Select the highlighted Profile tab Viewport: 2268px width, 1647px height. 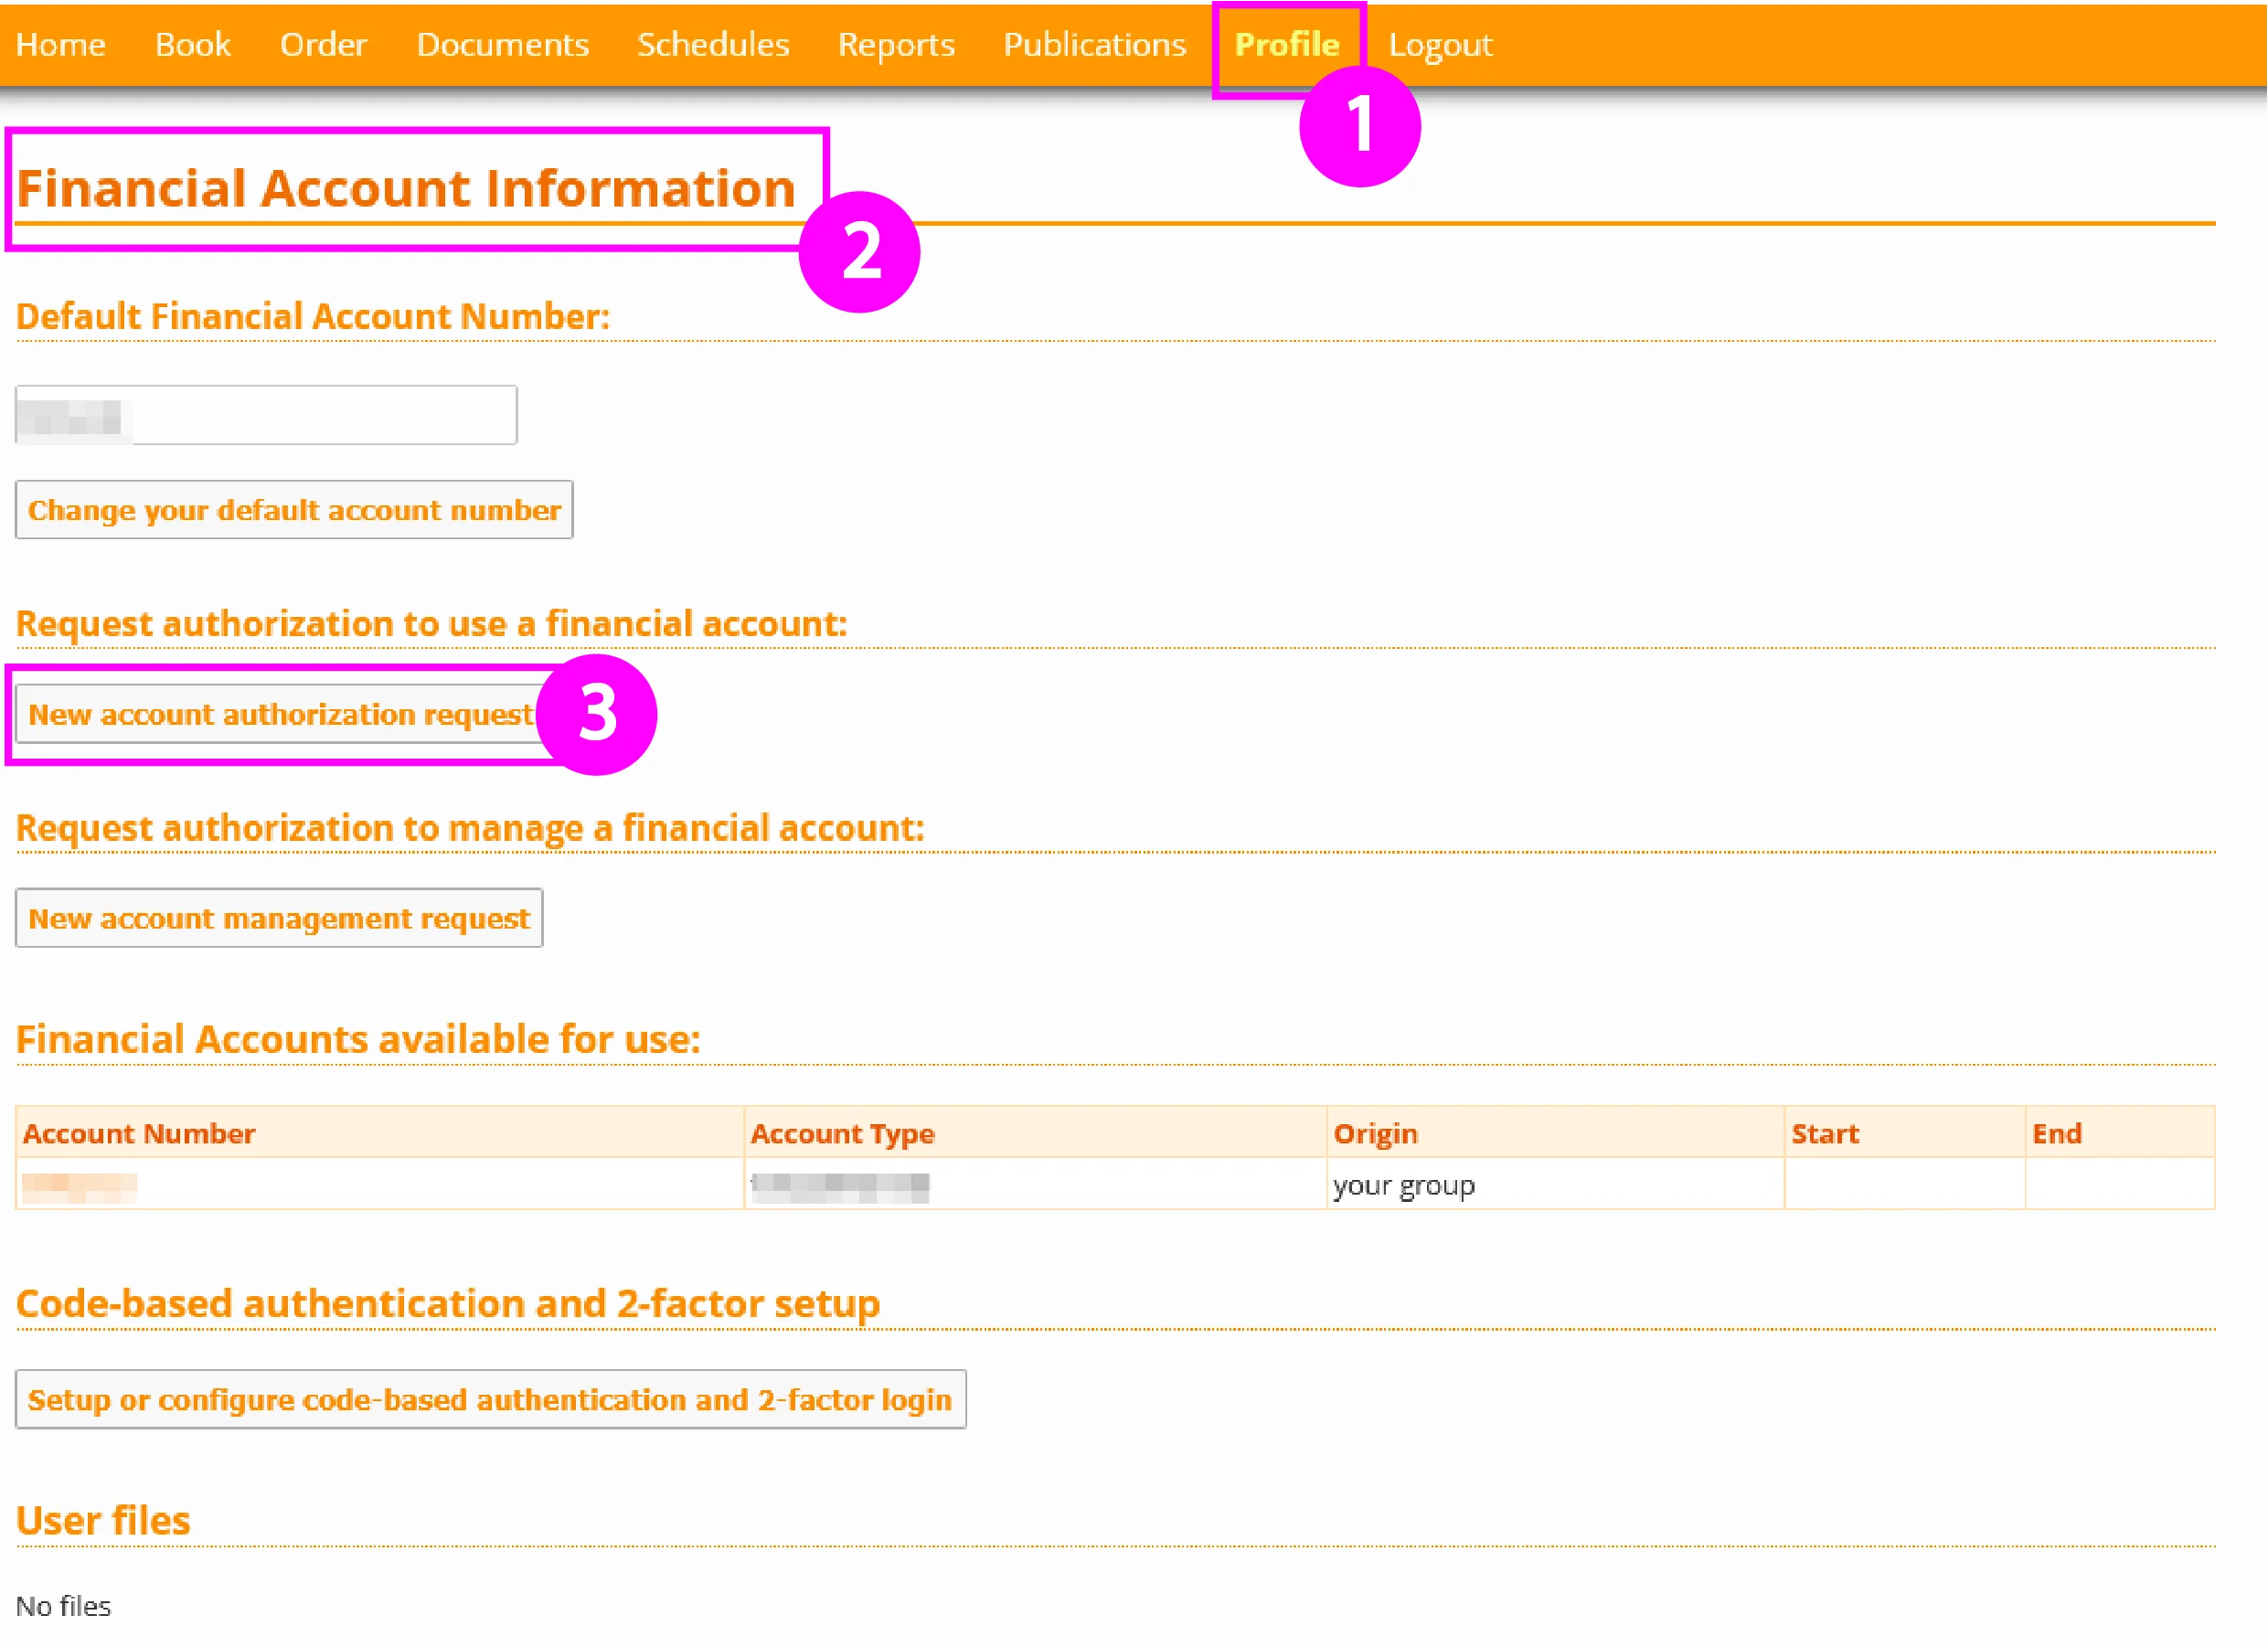1288,44
